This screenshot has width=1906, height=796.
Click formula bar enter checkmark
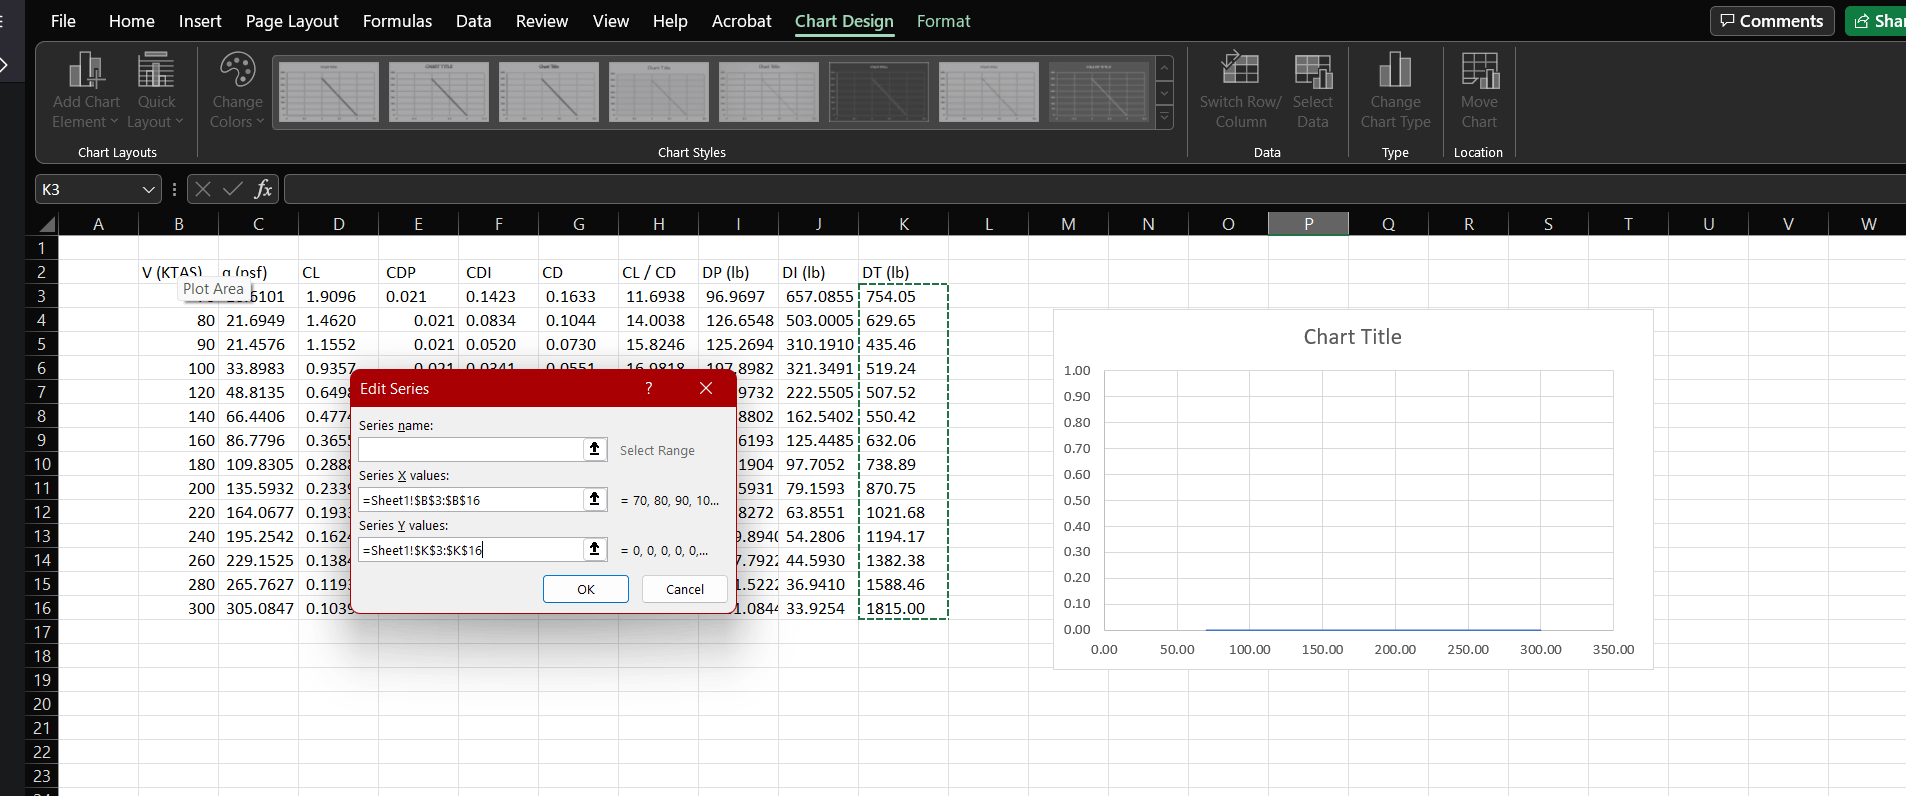point(233,189)
